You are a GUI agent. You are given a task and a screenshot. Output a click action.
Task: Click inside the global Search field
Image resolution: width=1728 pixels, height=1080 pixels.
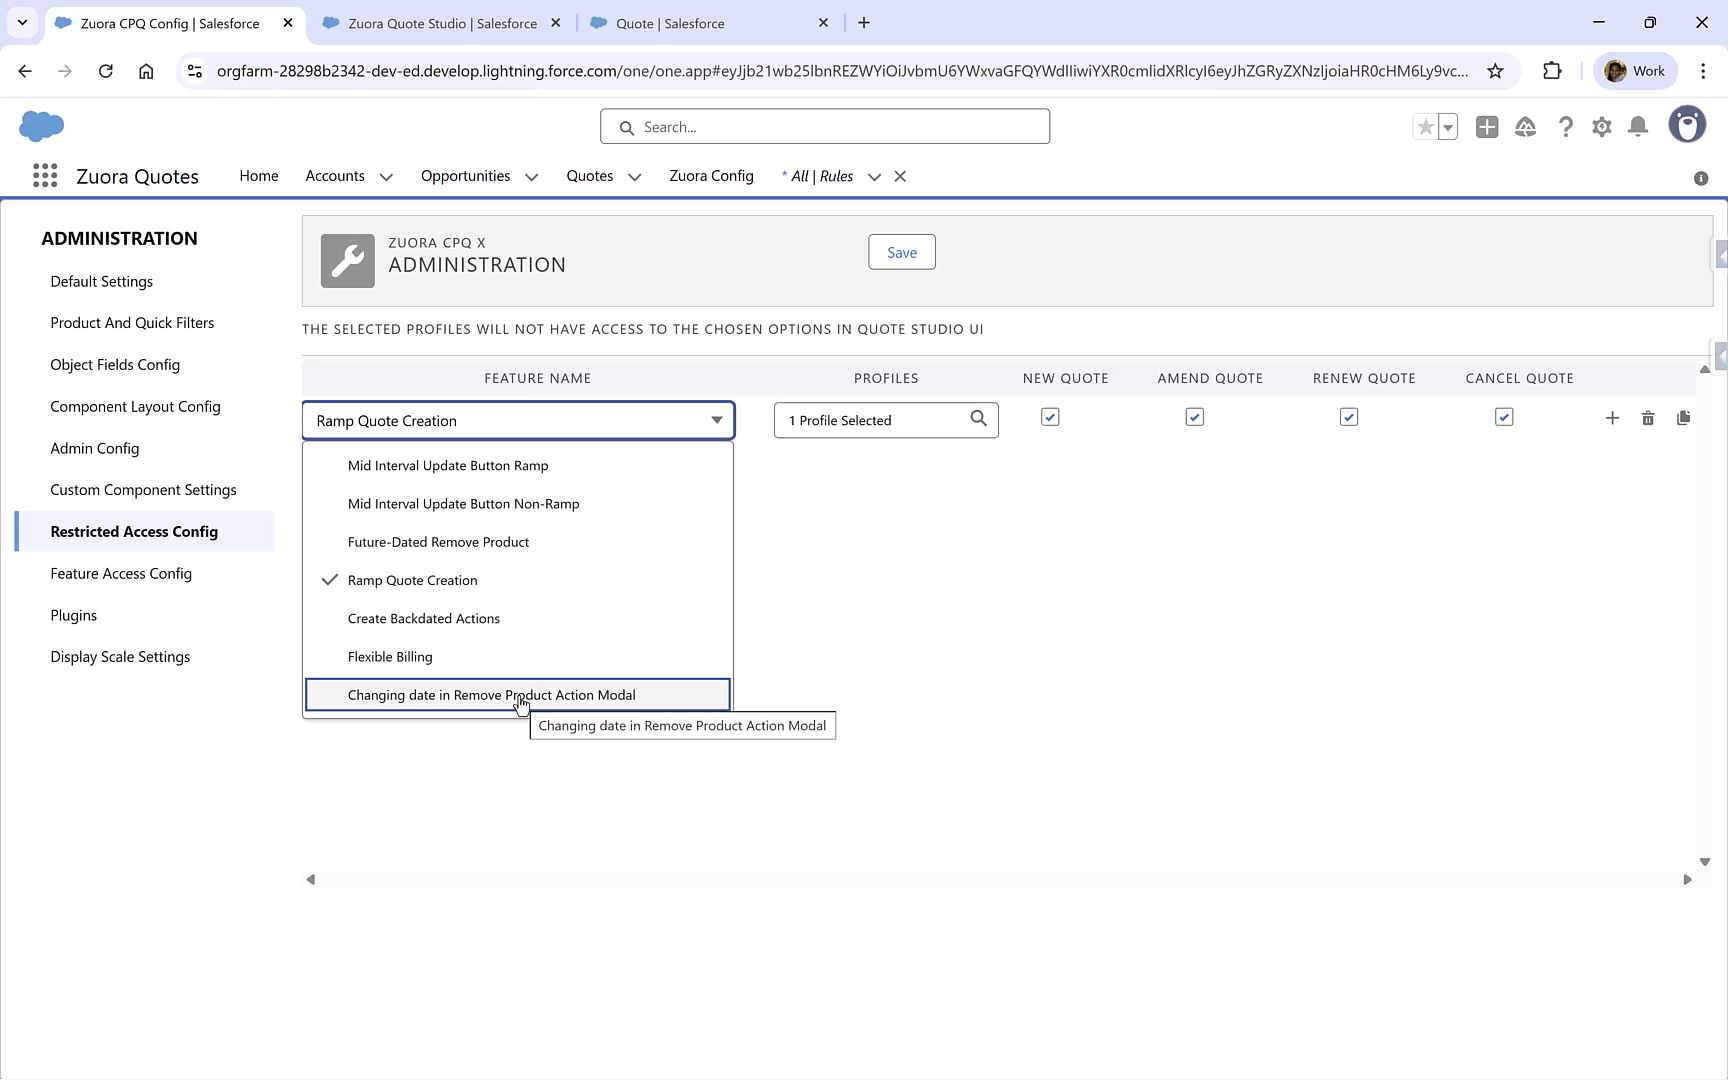[x=824, y=126]
